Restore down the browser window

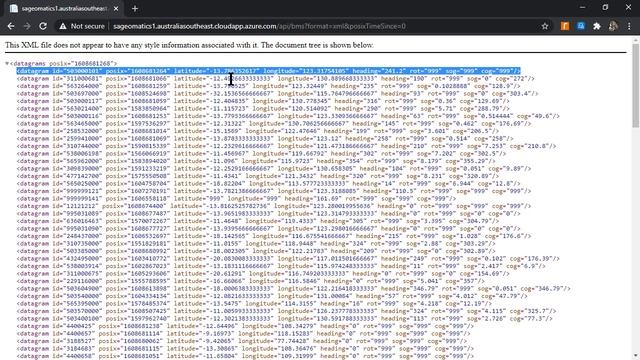(605, 7)
